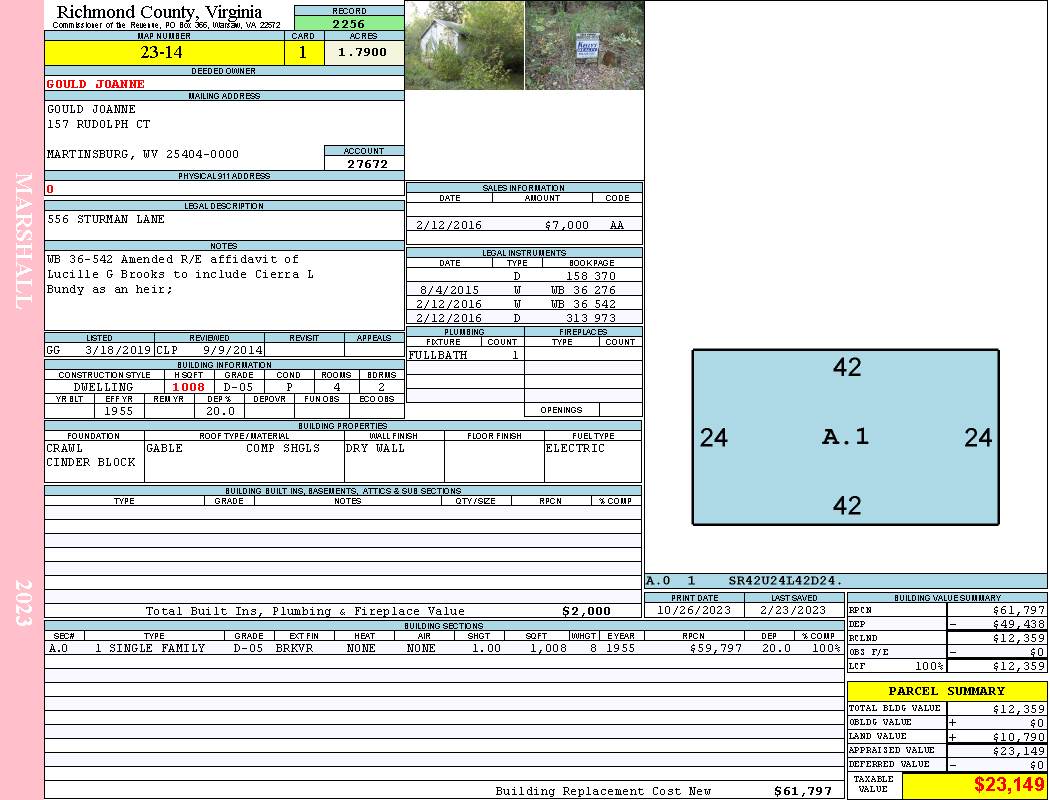Click the listed date 3/18/2019
Image resolution: width=1050 pixels, height=800 pixels.
[118, 350]
